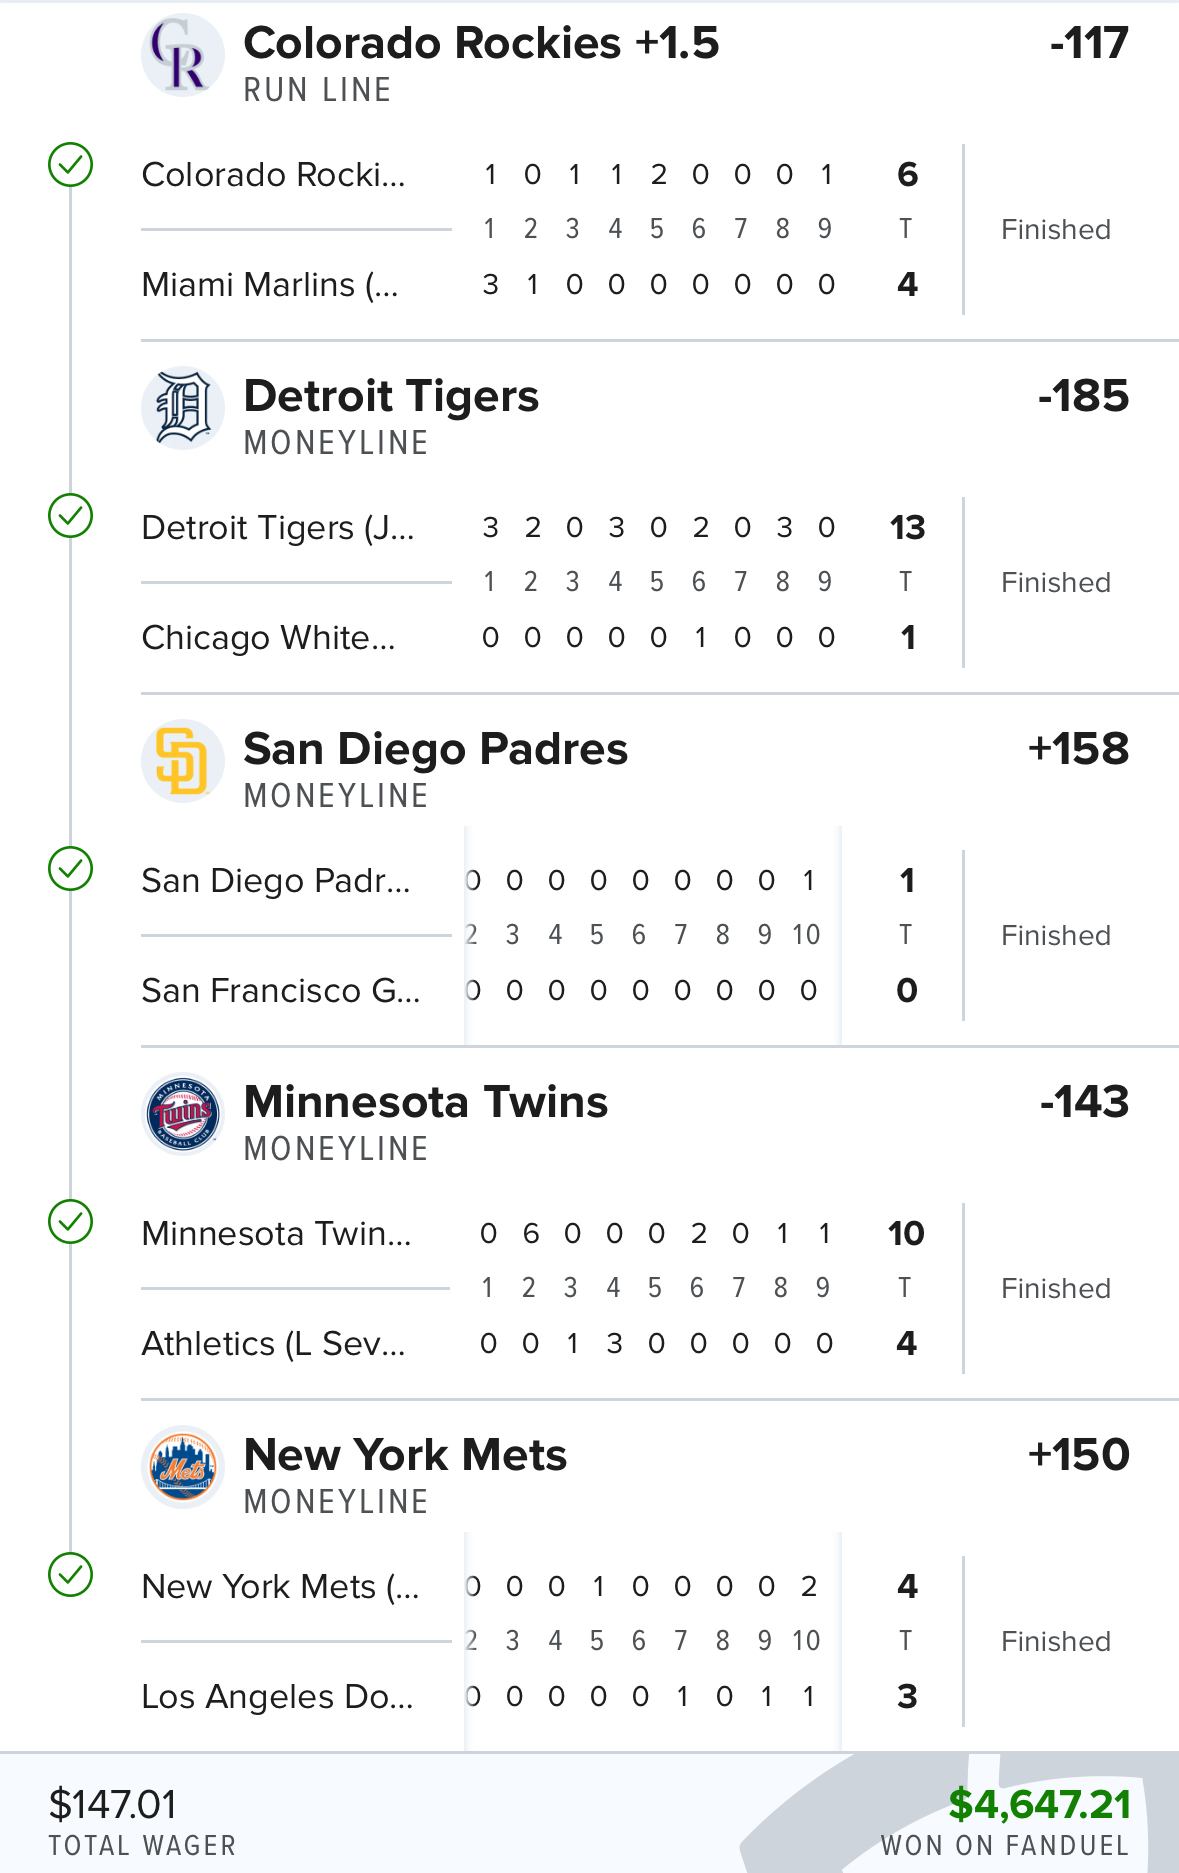The image size is (1179, 1873).
Task: Tap the San Diego Padres logo
Action: 182,761
